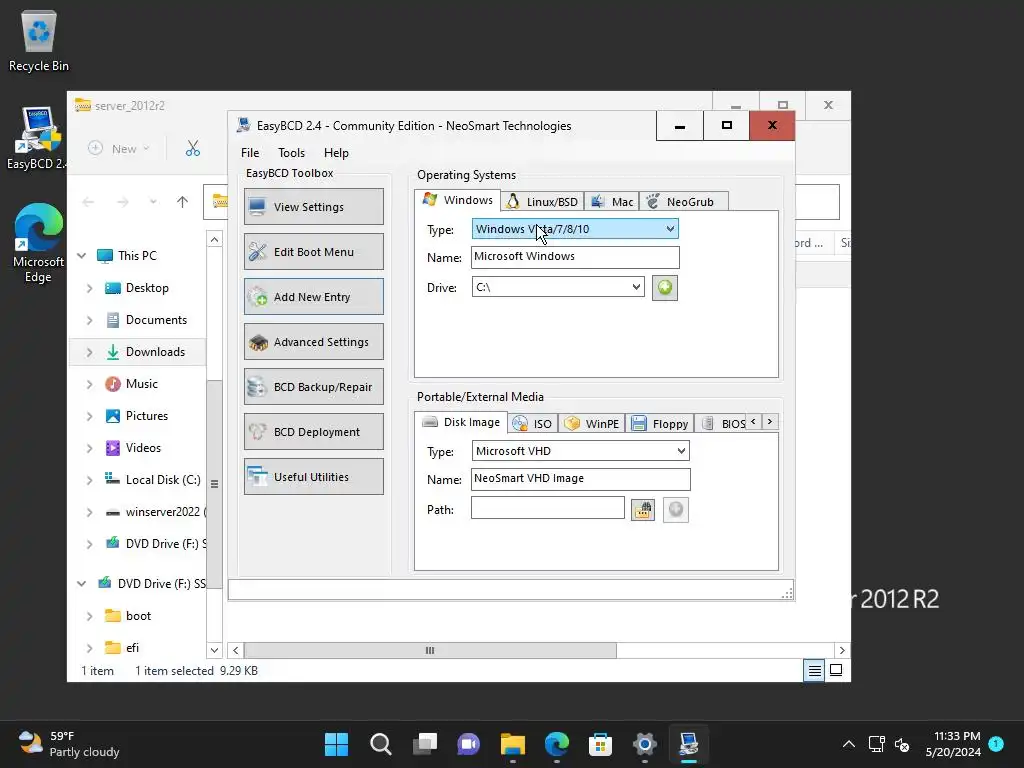Screen dimensions: 1024x768
Task: Switch to Linux/BSD tab
Action: click(x=542, y=202)
